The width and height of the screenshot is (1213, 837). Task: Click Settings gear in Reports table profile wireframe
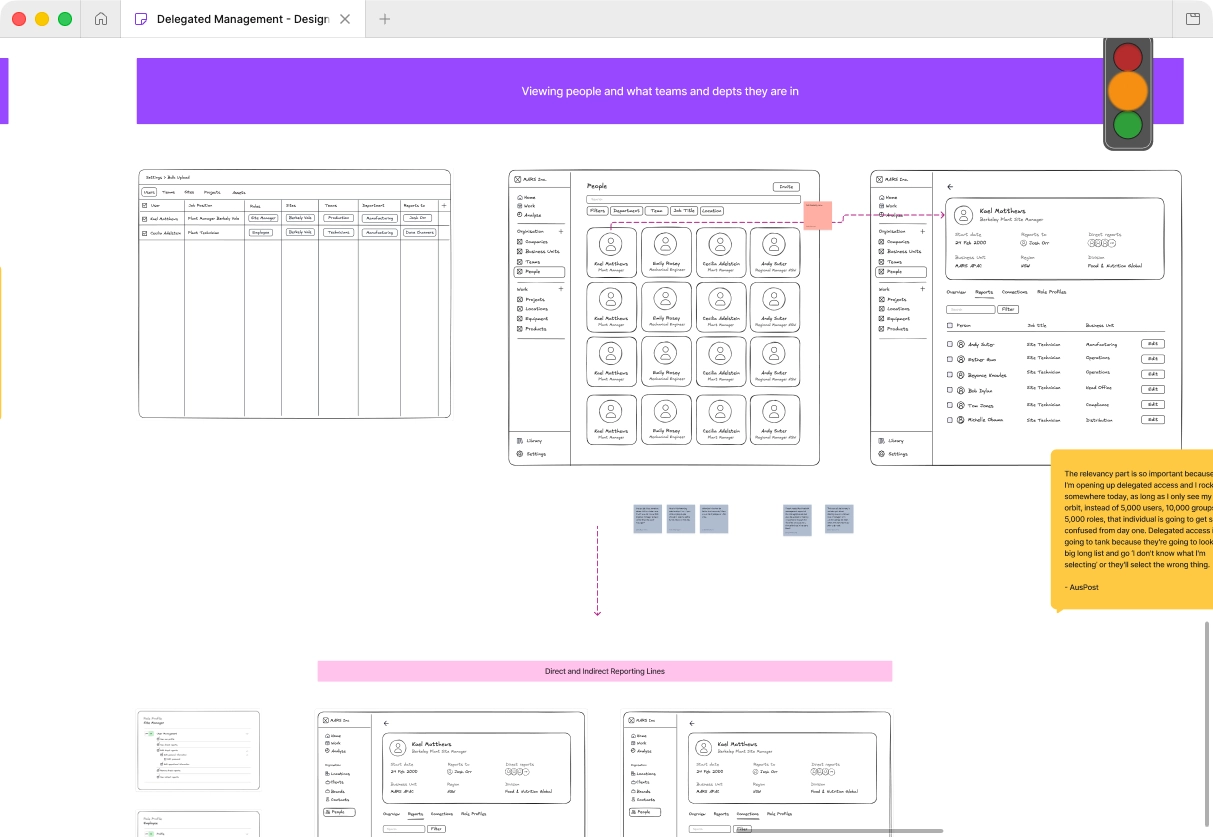click(x=881, y=454)
